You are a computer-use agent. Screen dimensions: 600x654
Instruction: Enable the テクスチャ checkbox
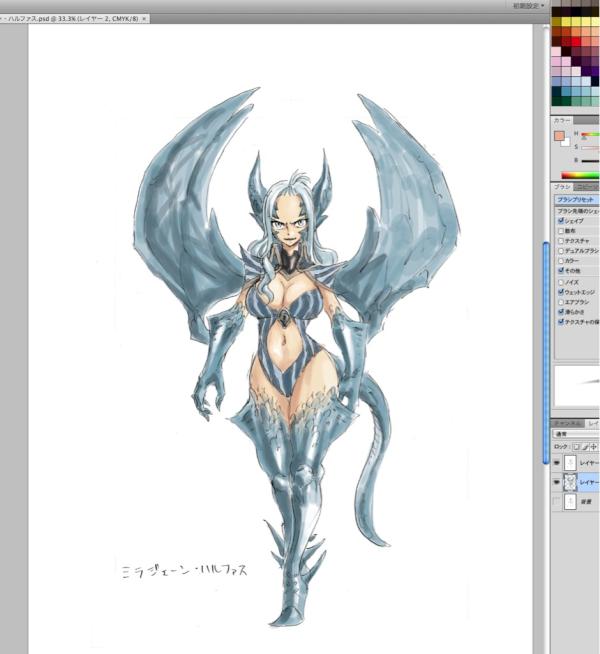[x=561, y=241]
